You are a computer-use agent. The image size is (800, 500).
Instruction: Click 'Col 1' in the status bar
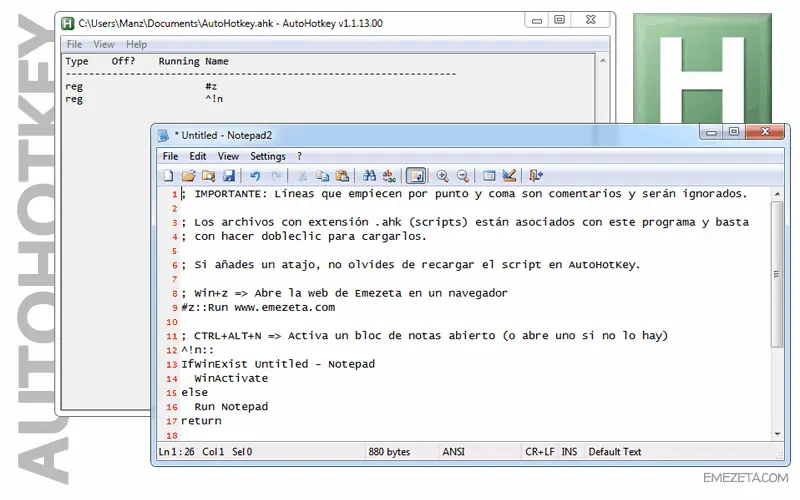213,452
